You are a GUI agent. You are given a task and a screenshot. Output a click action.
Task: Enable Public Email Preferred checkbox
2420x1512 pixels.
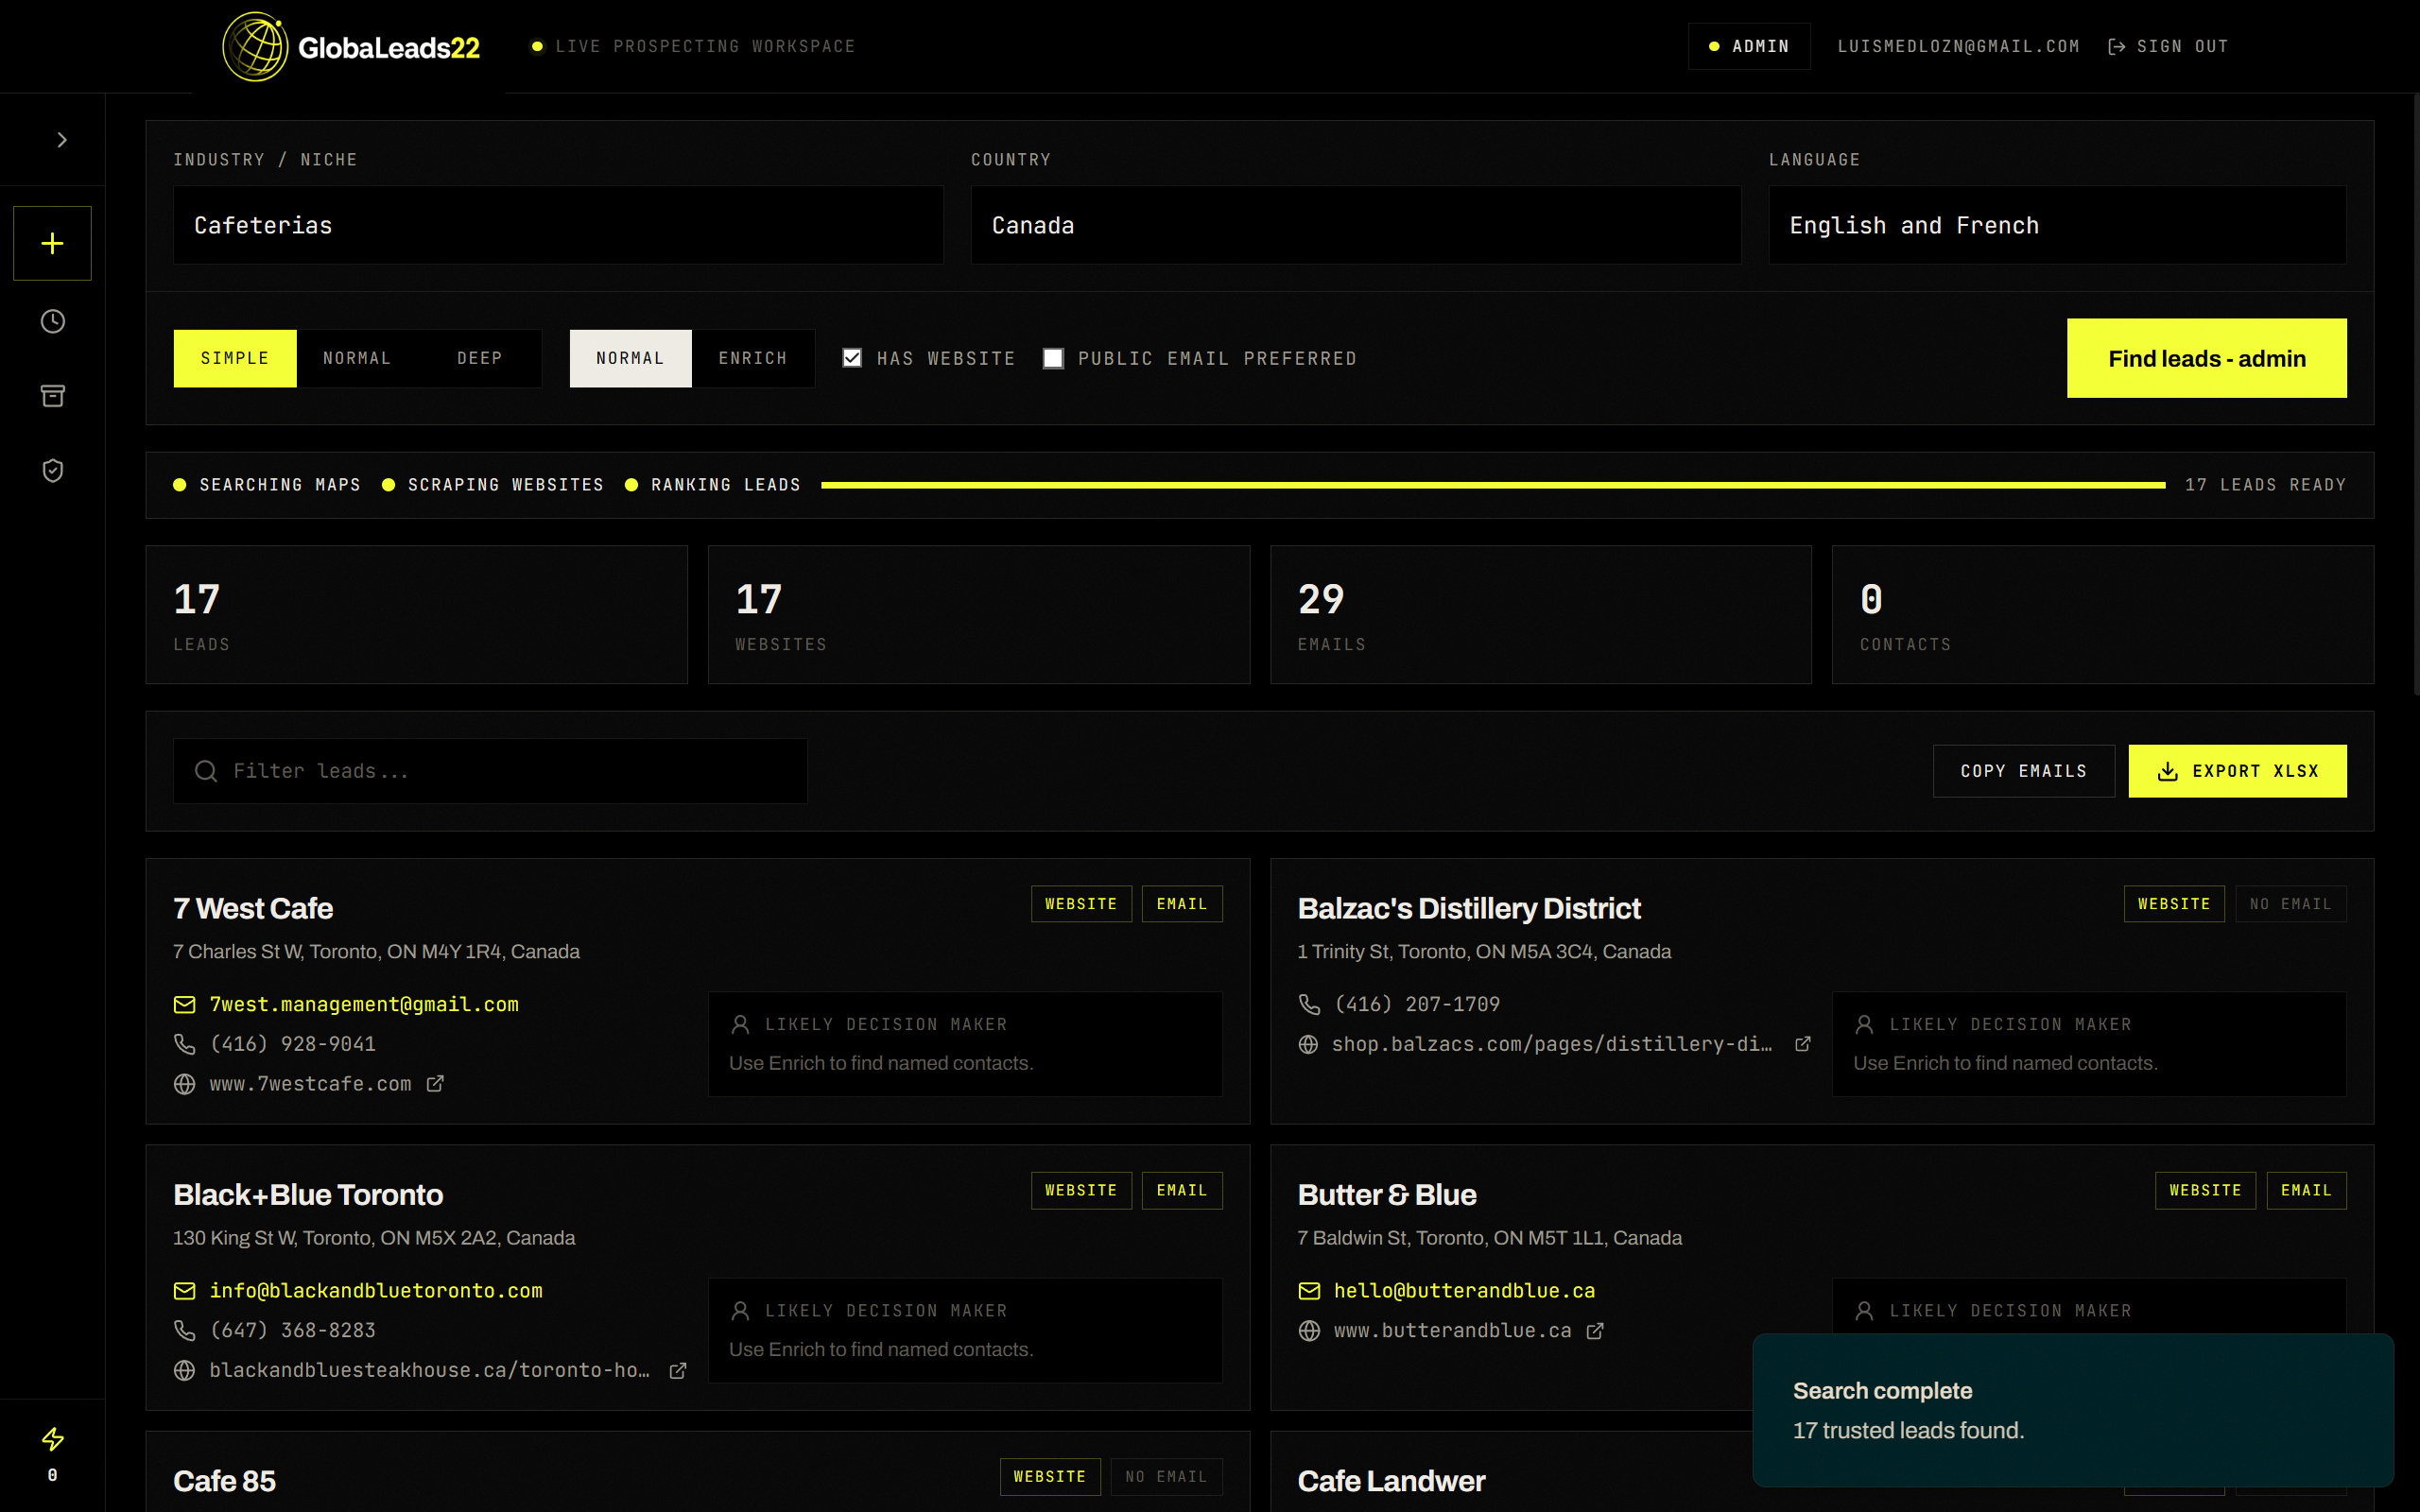1053,358
